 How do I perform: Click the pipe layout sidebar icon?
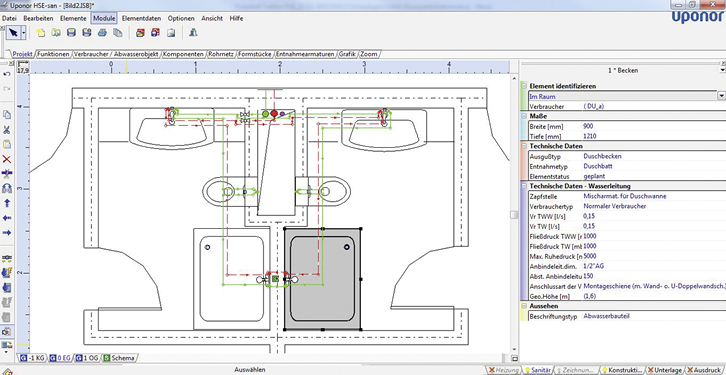tap(6, 258)
